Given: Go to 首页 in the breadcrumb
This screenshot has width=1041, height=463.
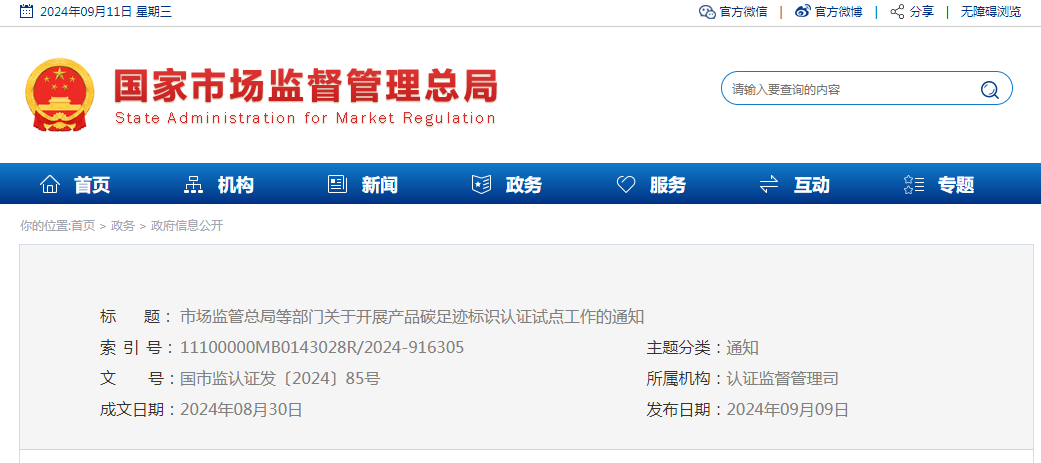Looking at the screenshot, I should pyautogui.click(x=83, y=226).
